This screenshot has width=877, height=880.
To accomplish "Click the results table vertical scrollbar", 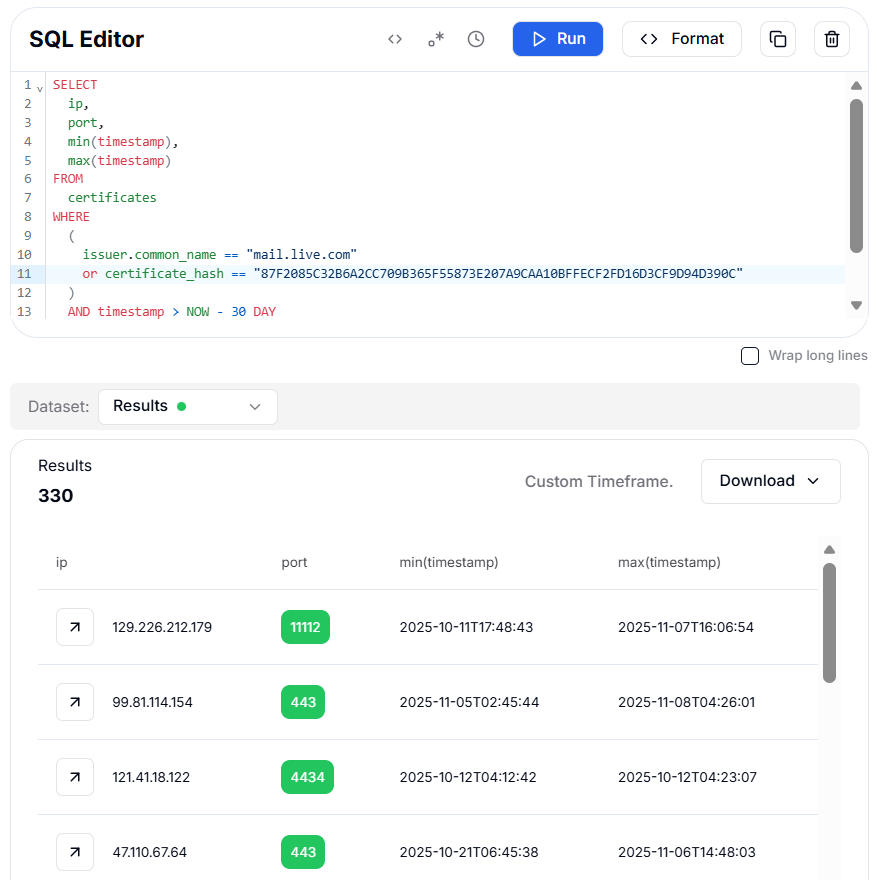I will pyautogui.click(x=829, y=622).
